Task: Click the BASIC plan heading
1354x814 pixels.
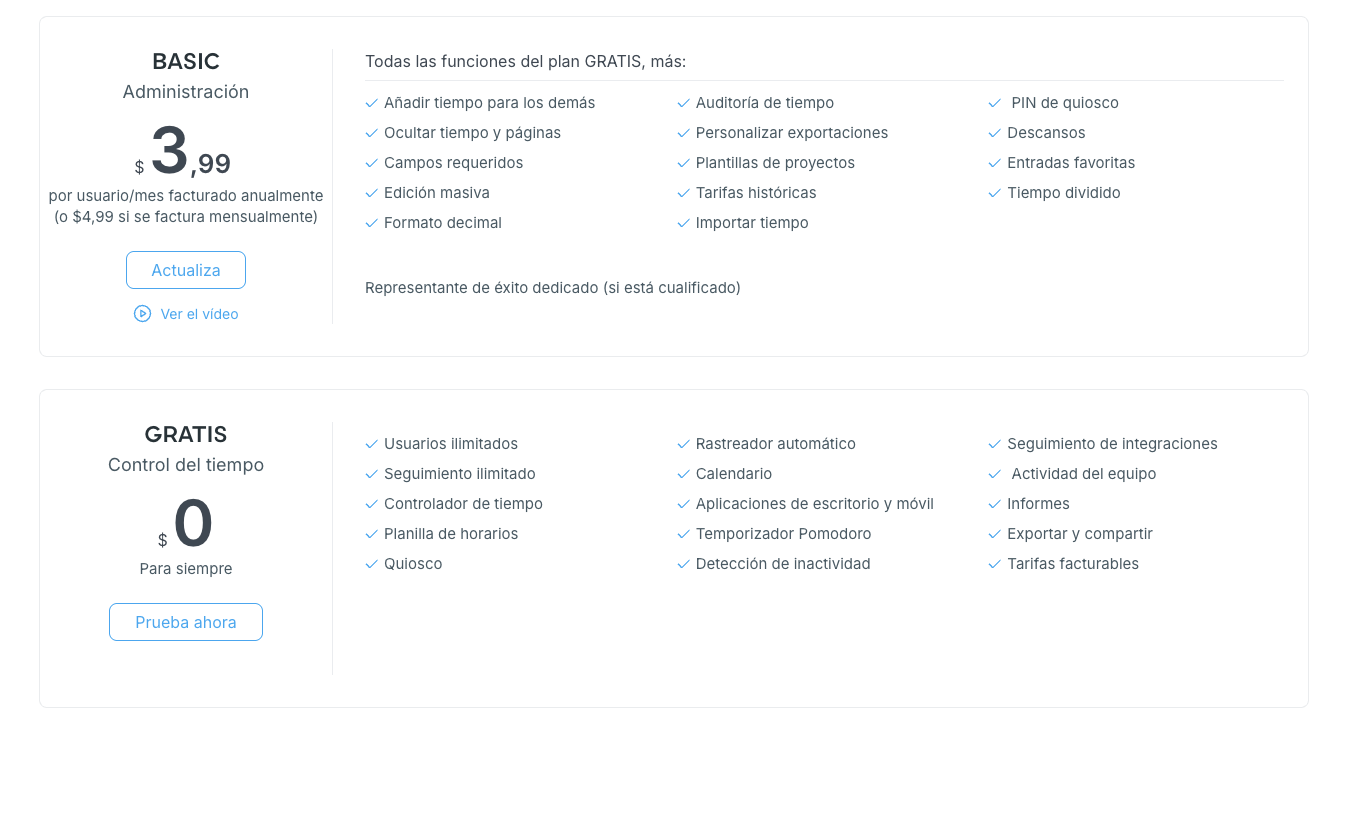Action: coord(186,61)
